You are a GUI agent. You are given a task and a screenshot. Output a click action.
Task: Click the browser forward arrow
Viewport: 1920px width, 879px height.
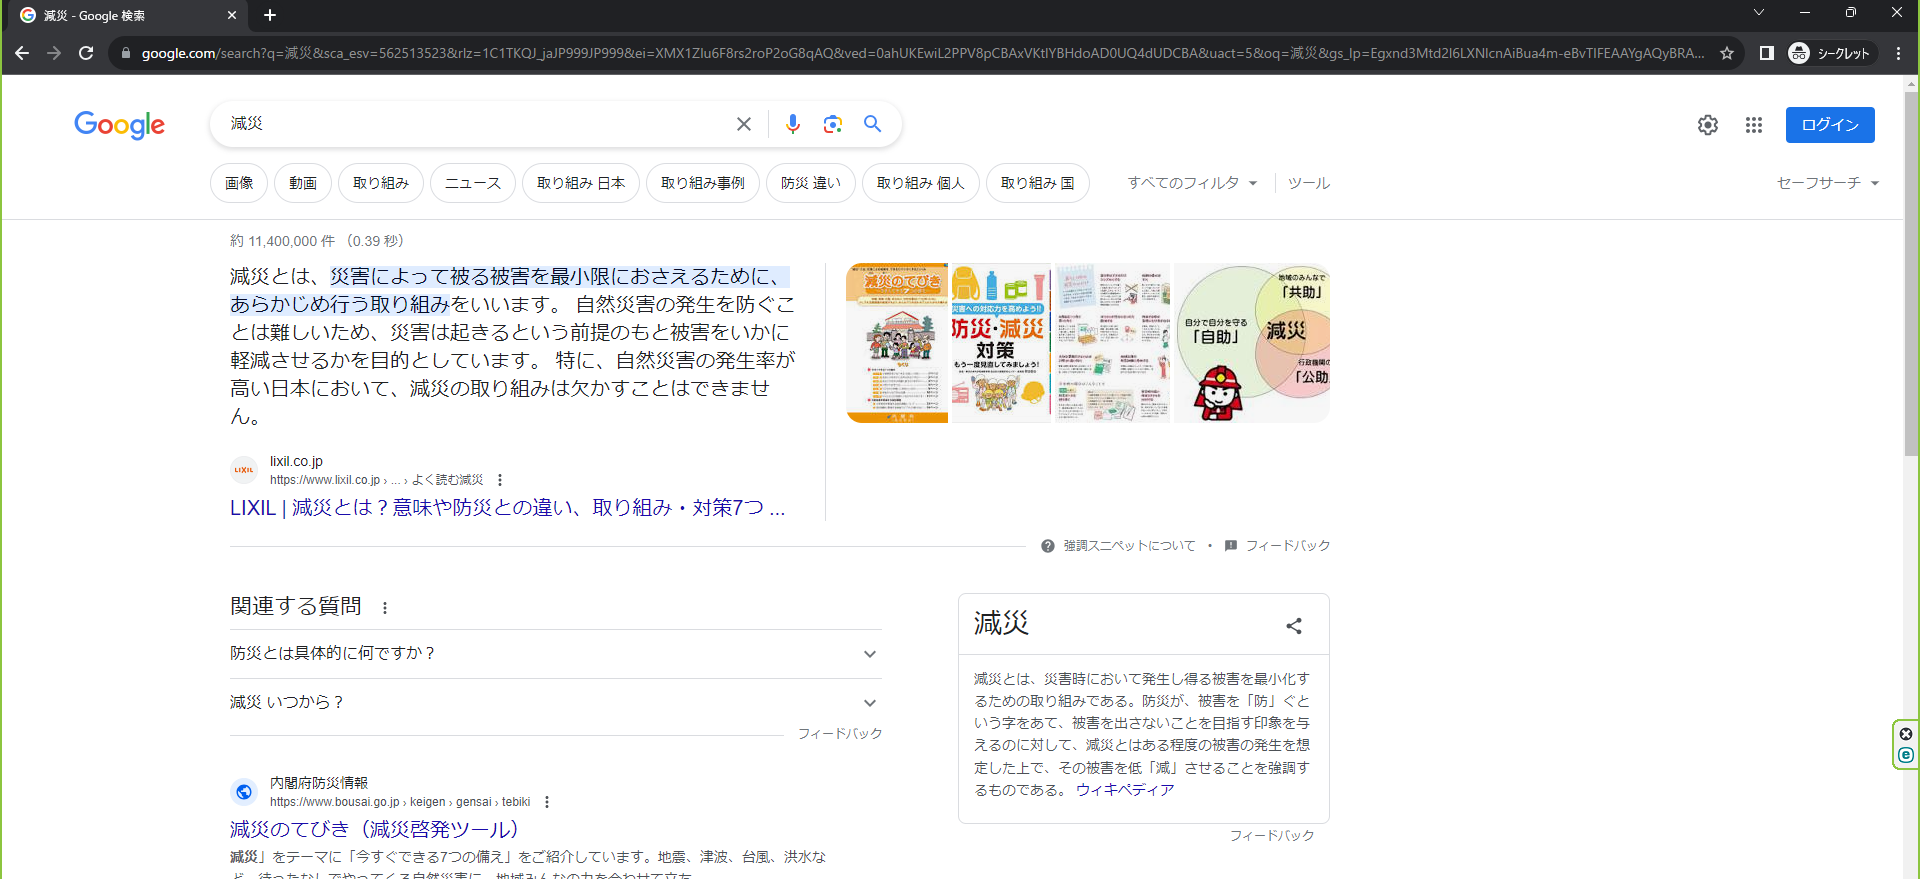(x=54, y=53)
